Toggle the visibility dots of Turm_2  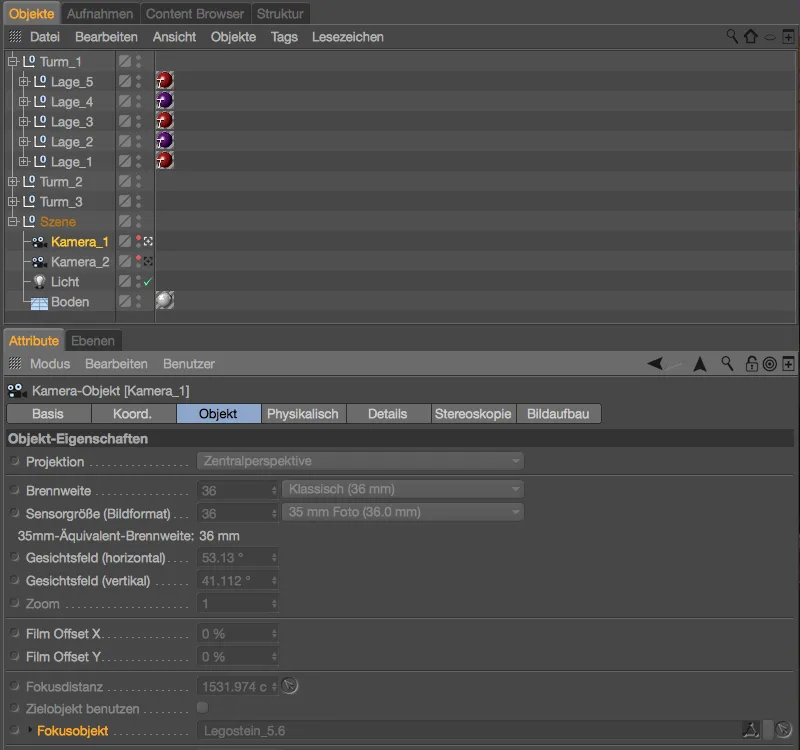point(139,181)
